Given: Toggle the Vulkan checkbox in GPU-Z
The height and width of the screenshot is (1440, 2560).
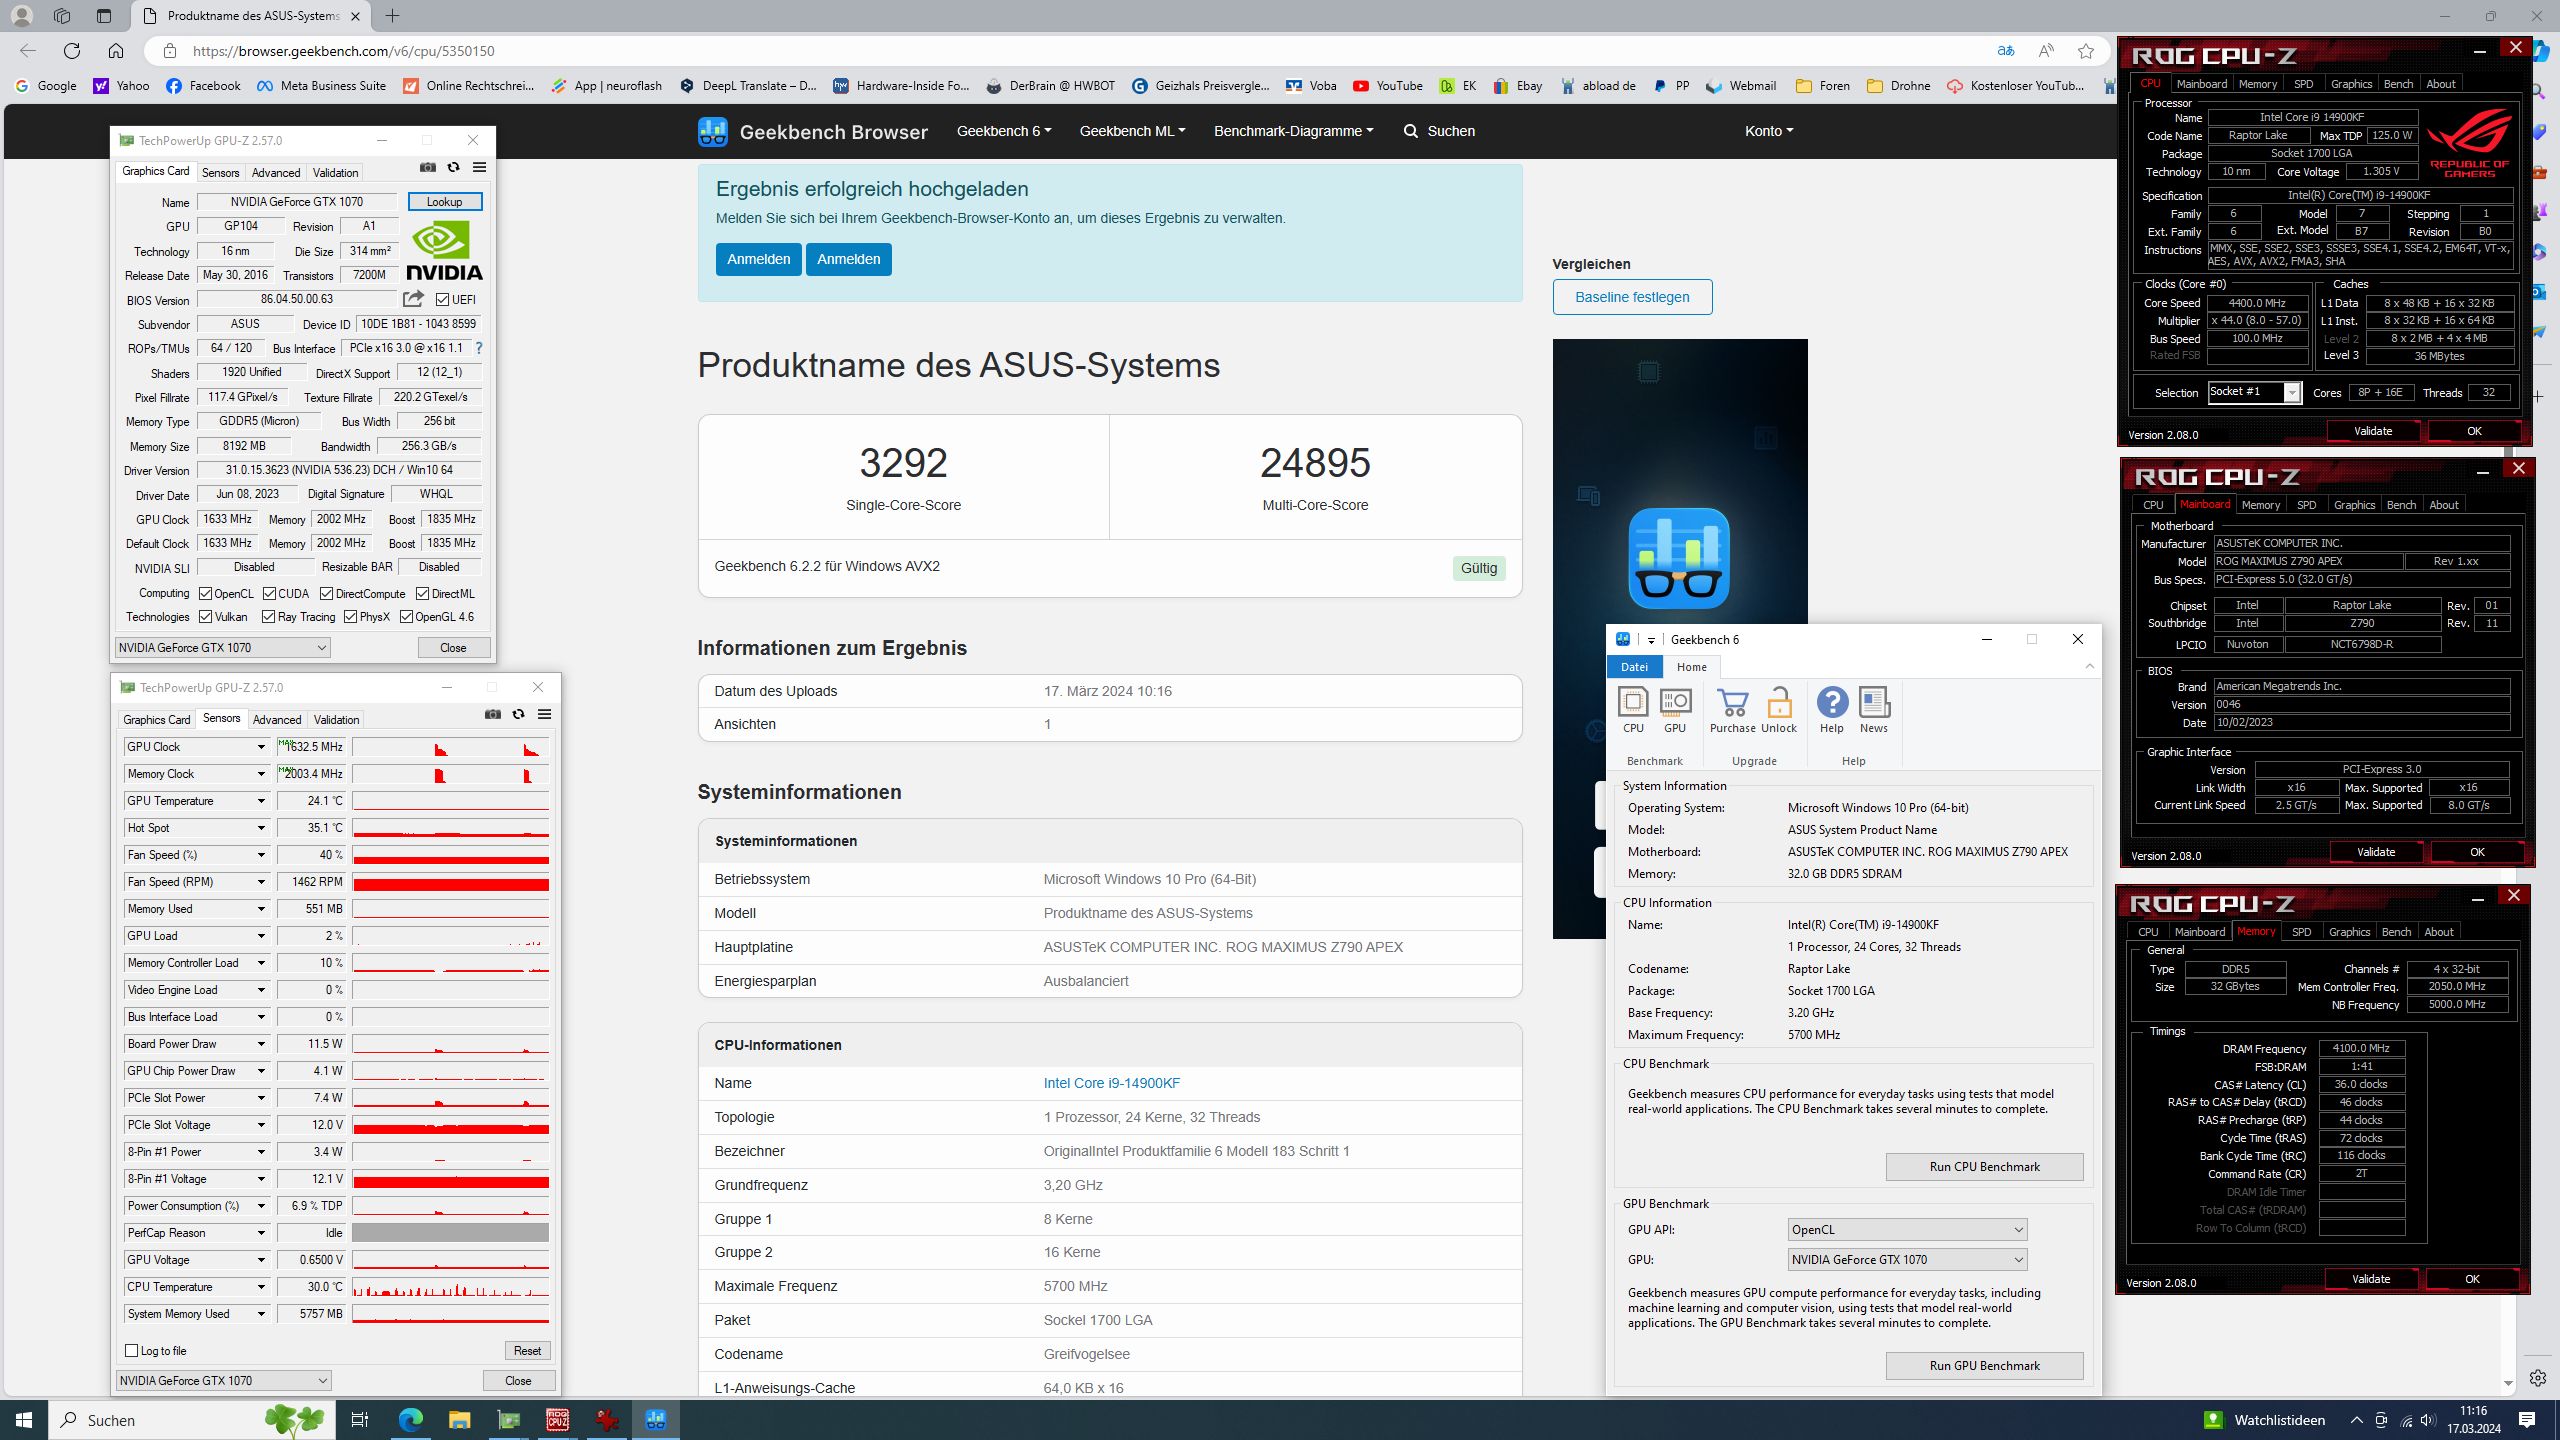Looking at the screenshot, I should click(x=205, y=617).
